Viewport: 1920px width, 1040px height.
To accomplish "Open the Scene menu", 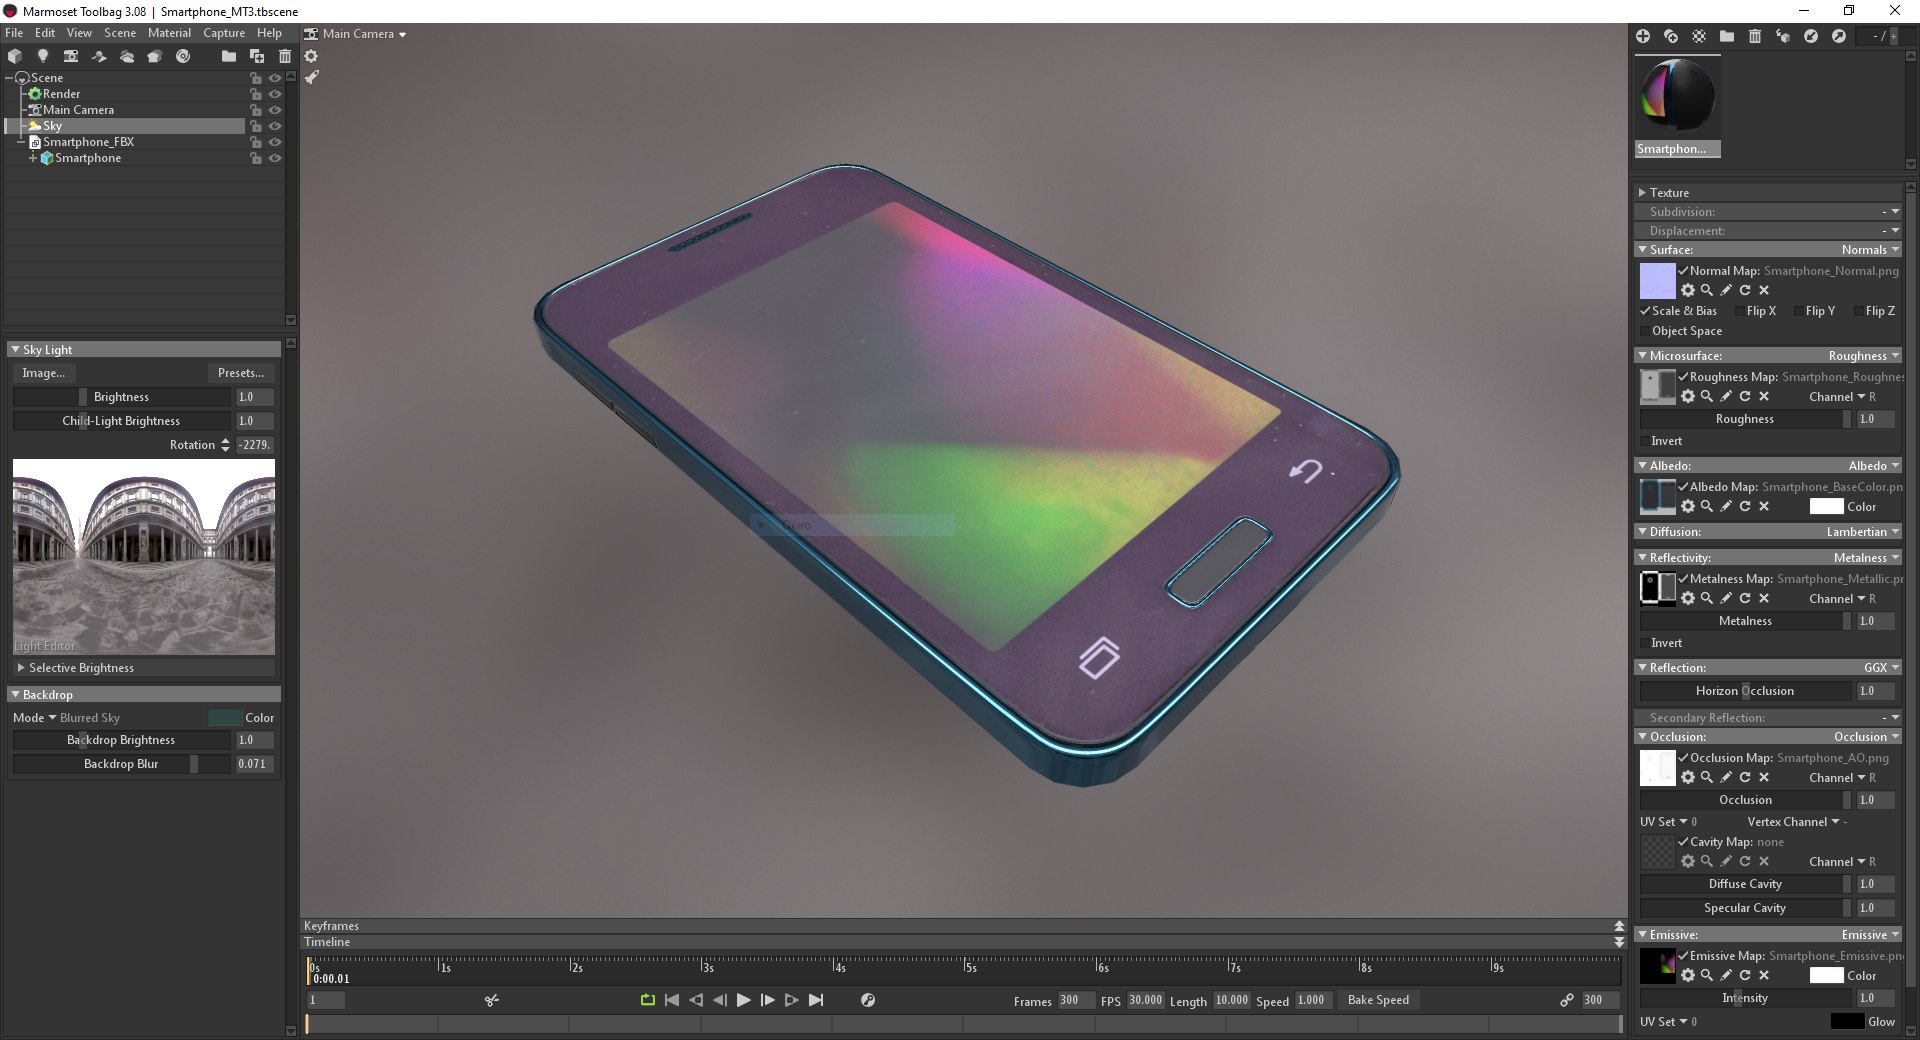I will 120,33.
